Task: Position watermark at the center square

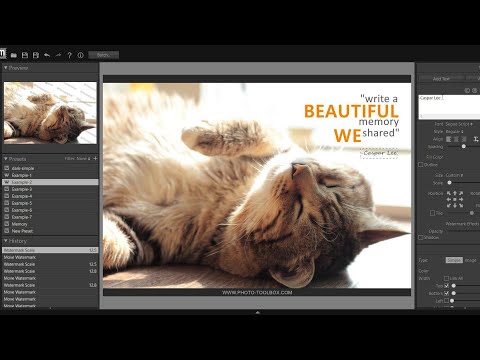Action: [455, 199]
